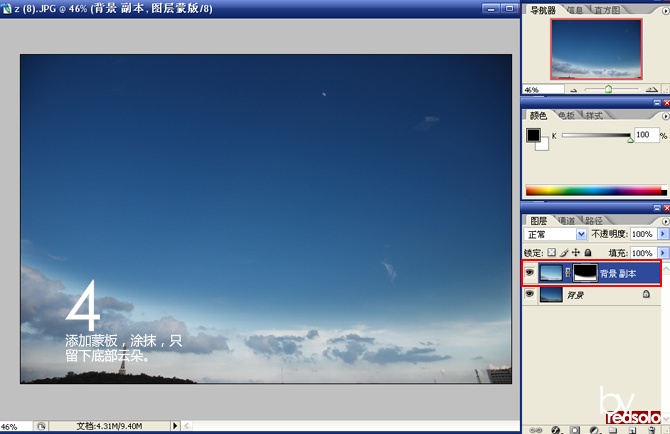Click the black foreground color swatch
670x434 pixels.
click(x=533, y=135)
